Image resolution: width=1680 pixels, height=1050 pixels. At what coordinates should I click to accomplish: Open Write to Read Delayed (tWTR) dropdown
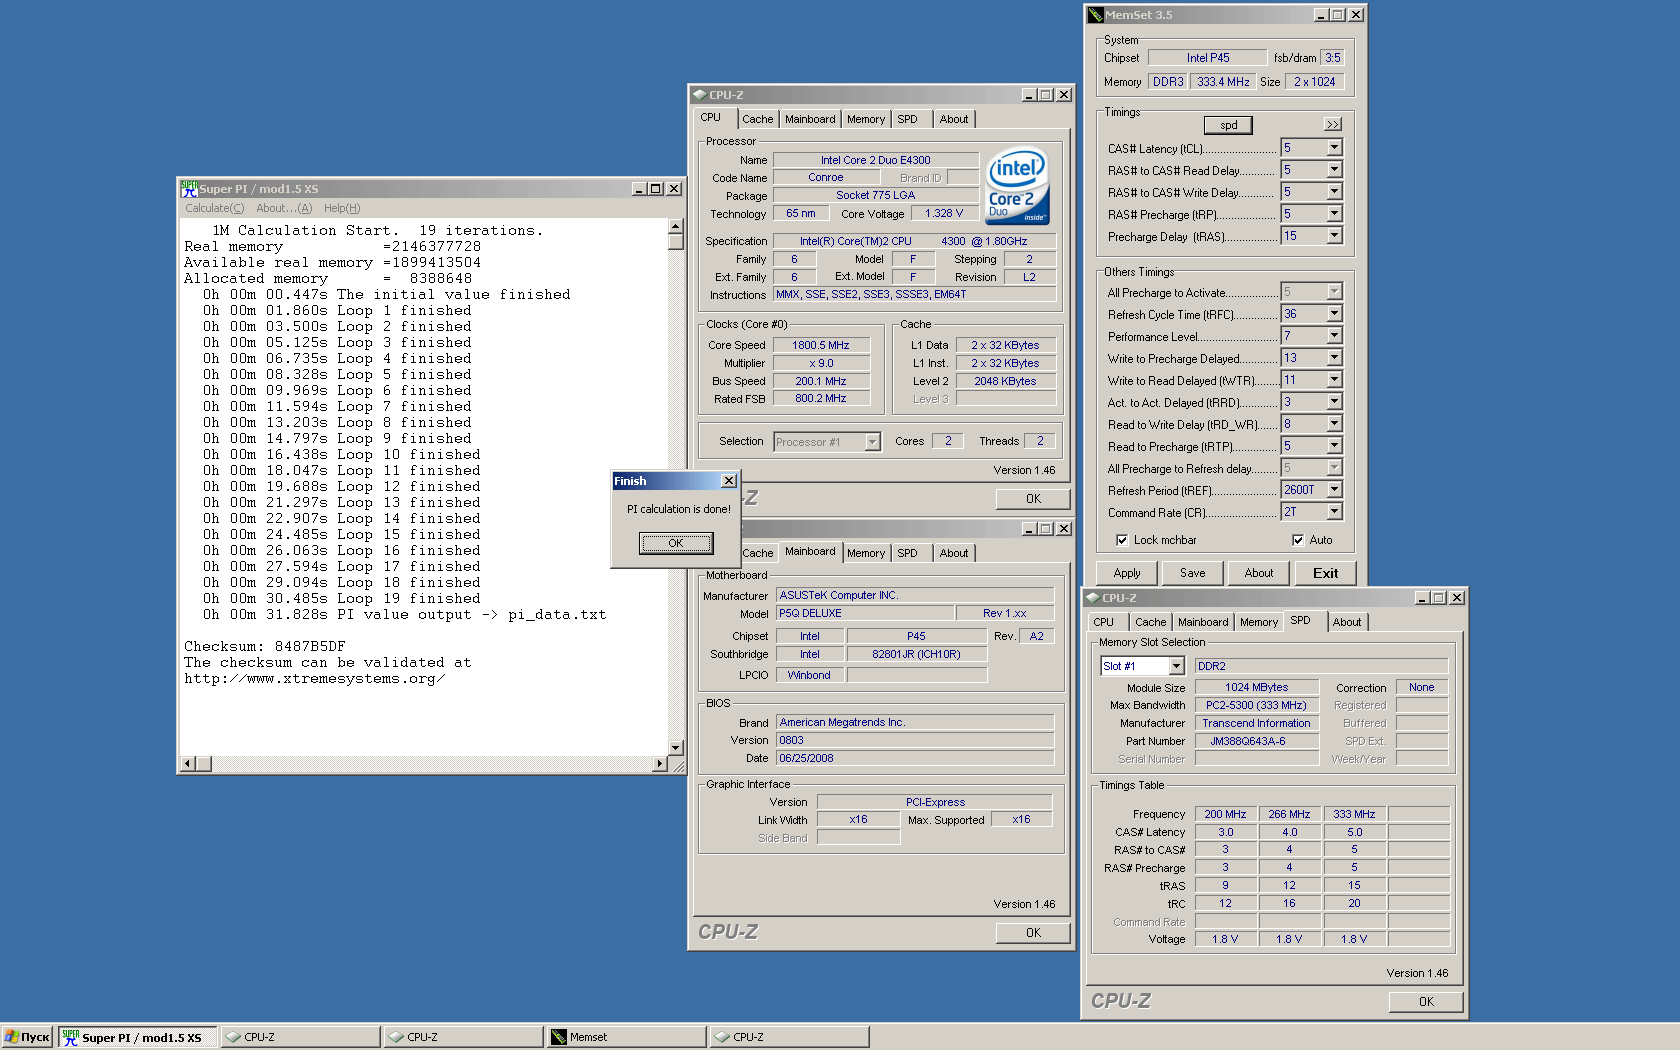[x=1334, y=380]
